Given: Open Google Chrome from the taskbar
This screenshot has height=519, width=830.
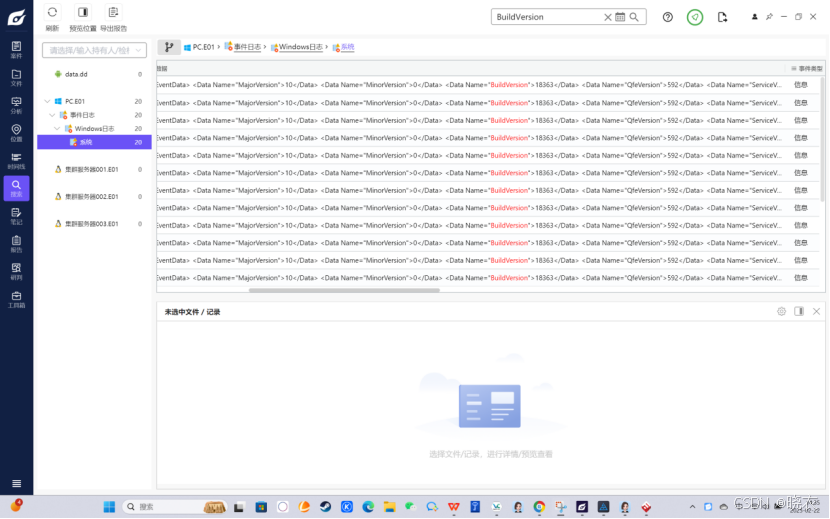Looking at the screenshot, I should tap(539, 507).
